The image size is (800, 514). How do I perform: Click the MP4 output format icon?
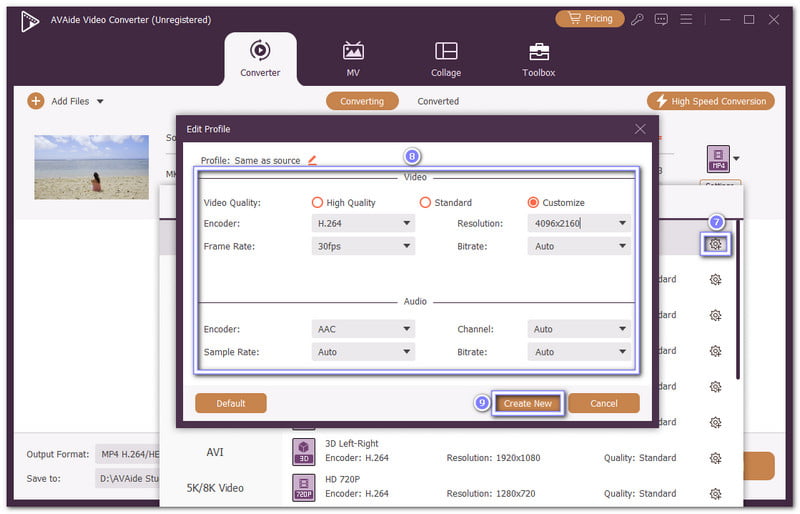coord(718,159)
